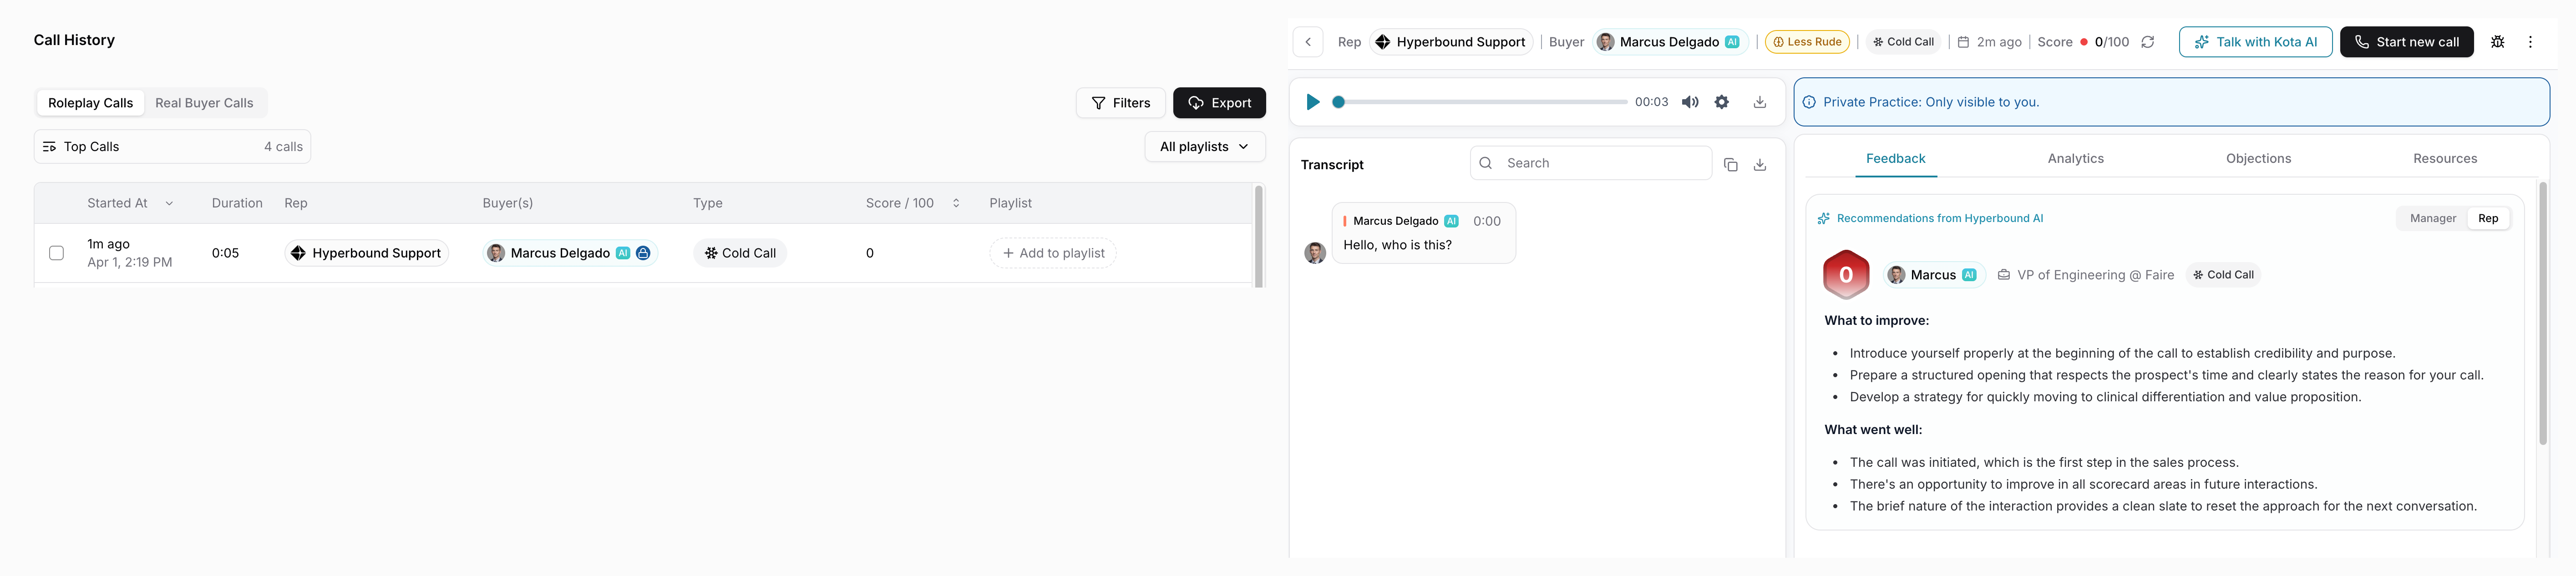Click the briefcase icon before VP of Engineering
The height and width of the screenshot is (576, 2576).
tap(2003, 275)
